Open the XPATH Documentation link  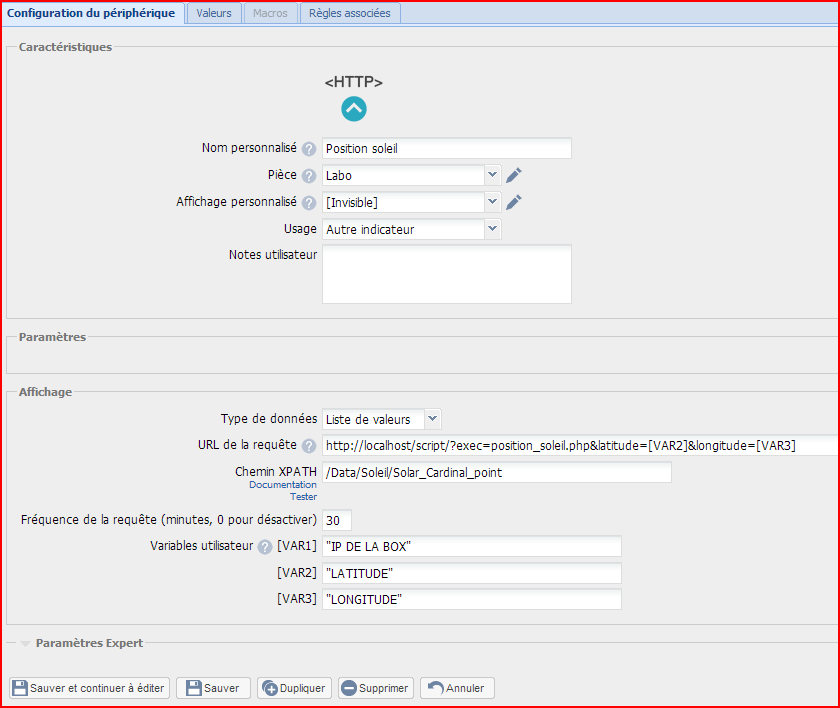(x=283, y=485)
